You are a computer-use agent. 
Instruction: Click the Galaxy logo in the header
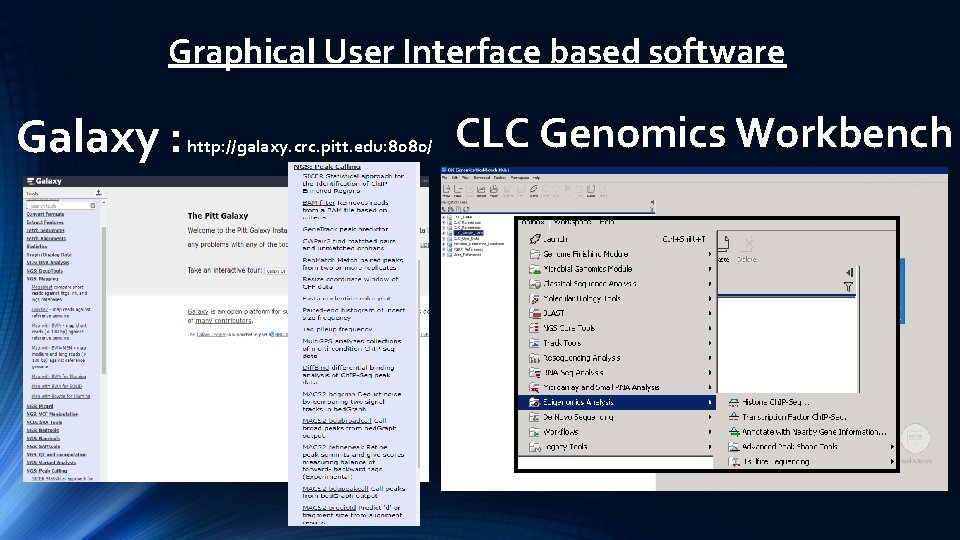(x=44, y=181)
